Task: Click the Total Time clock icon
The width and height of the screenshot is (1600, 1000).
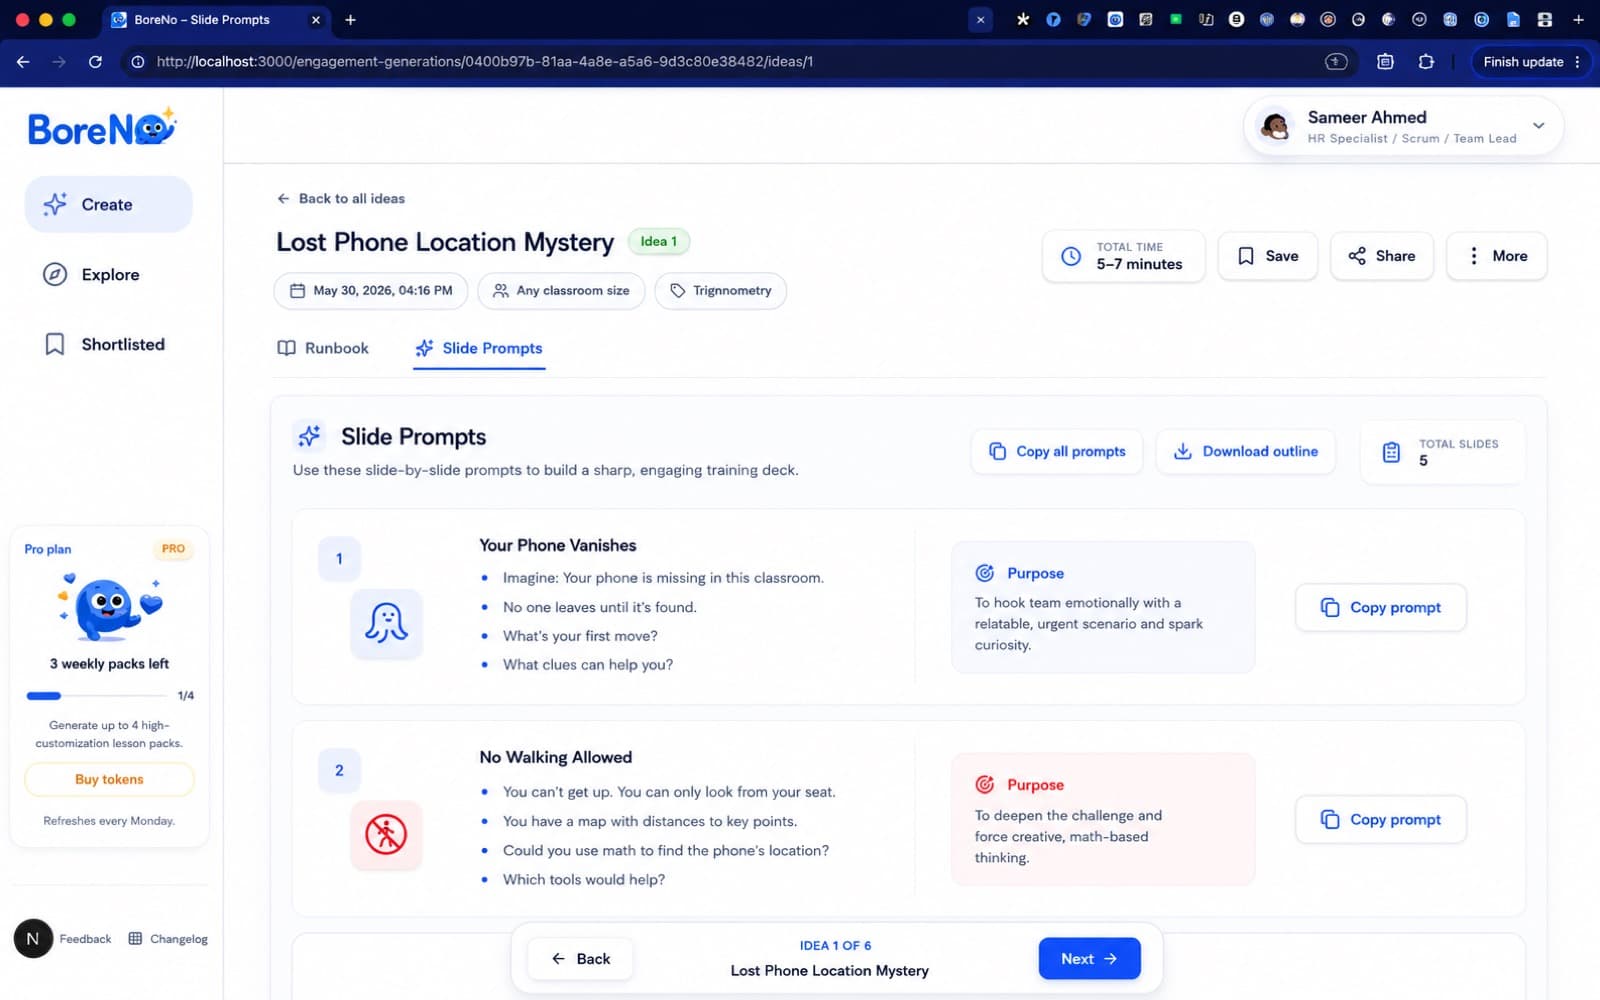Action: (x=1070, y=256)
